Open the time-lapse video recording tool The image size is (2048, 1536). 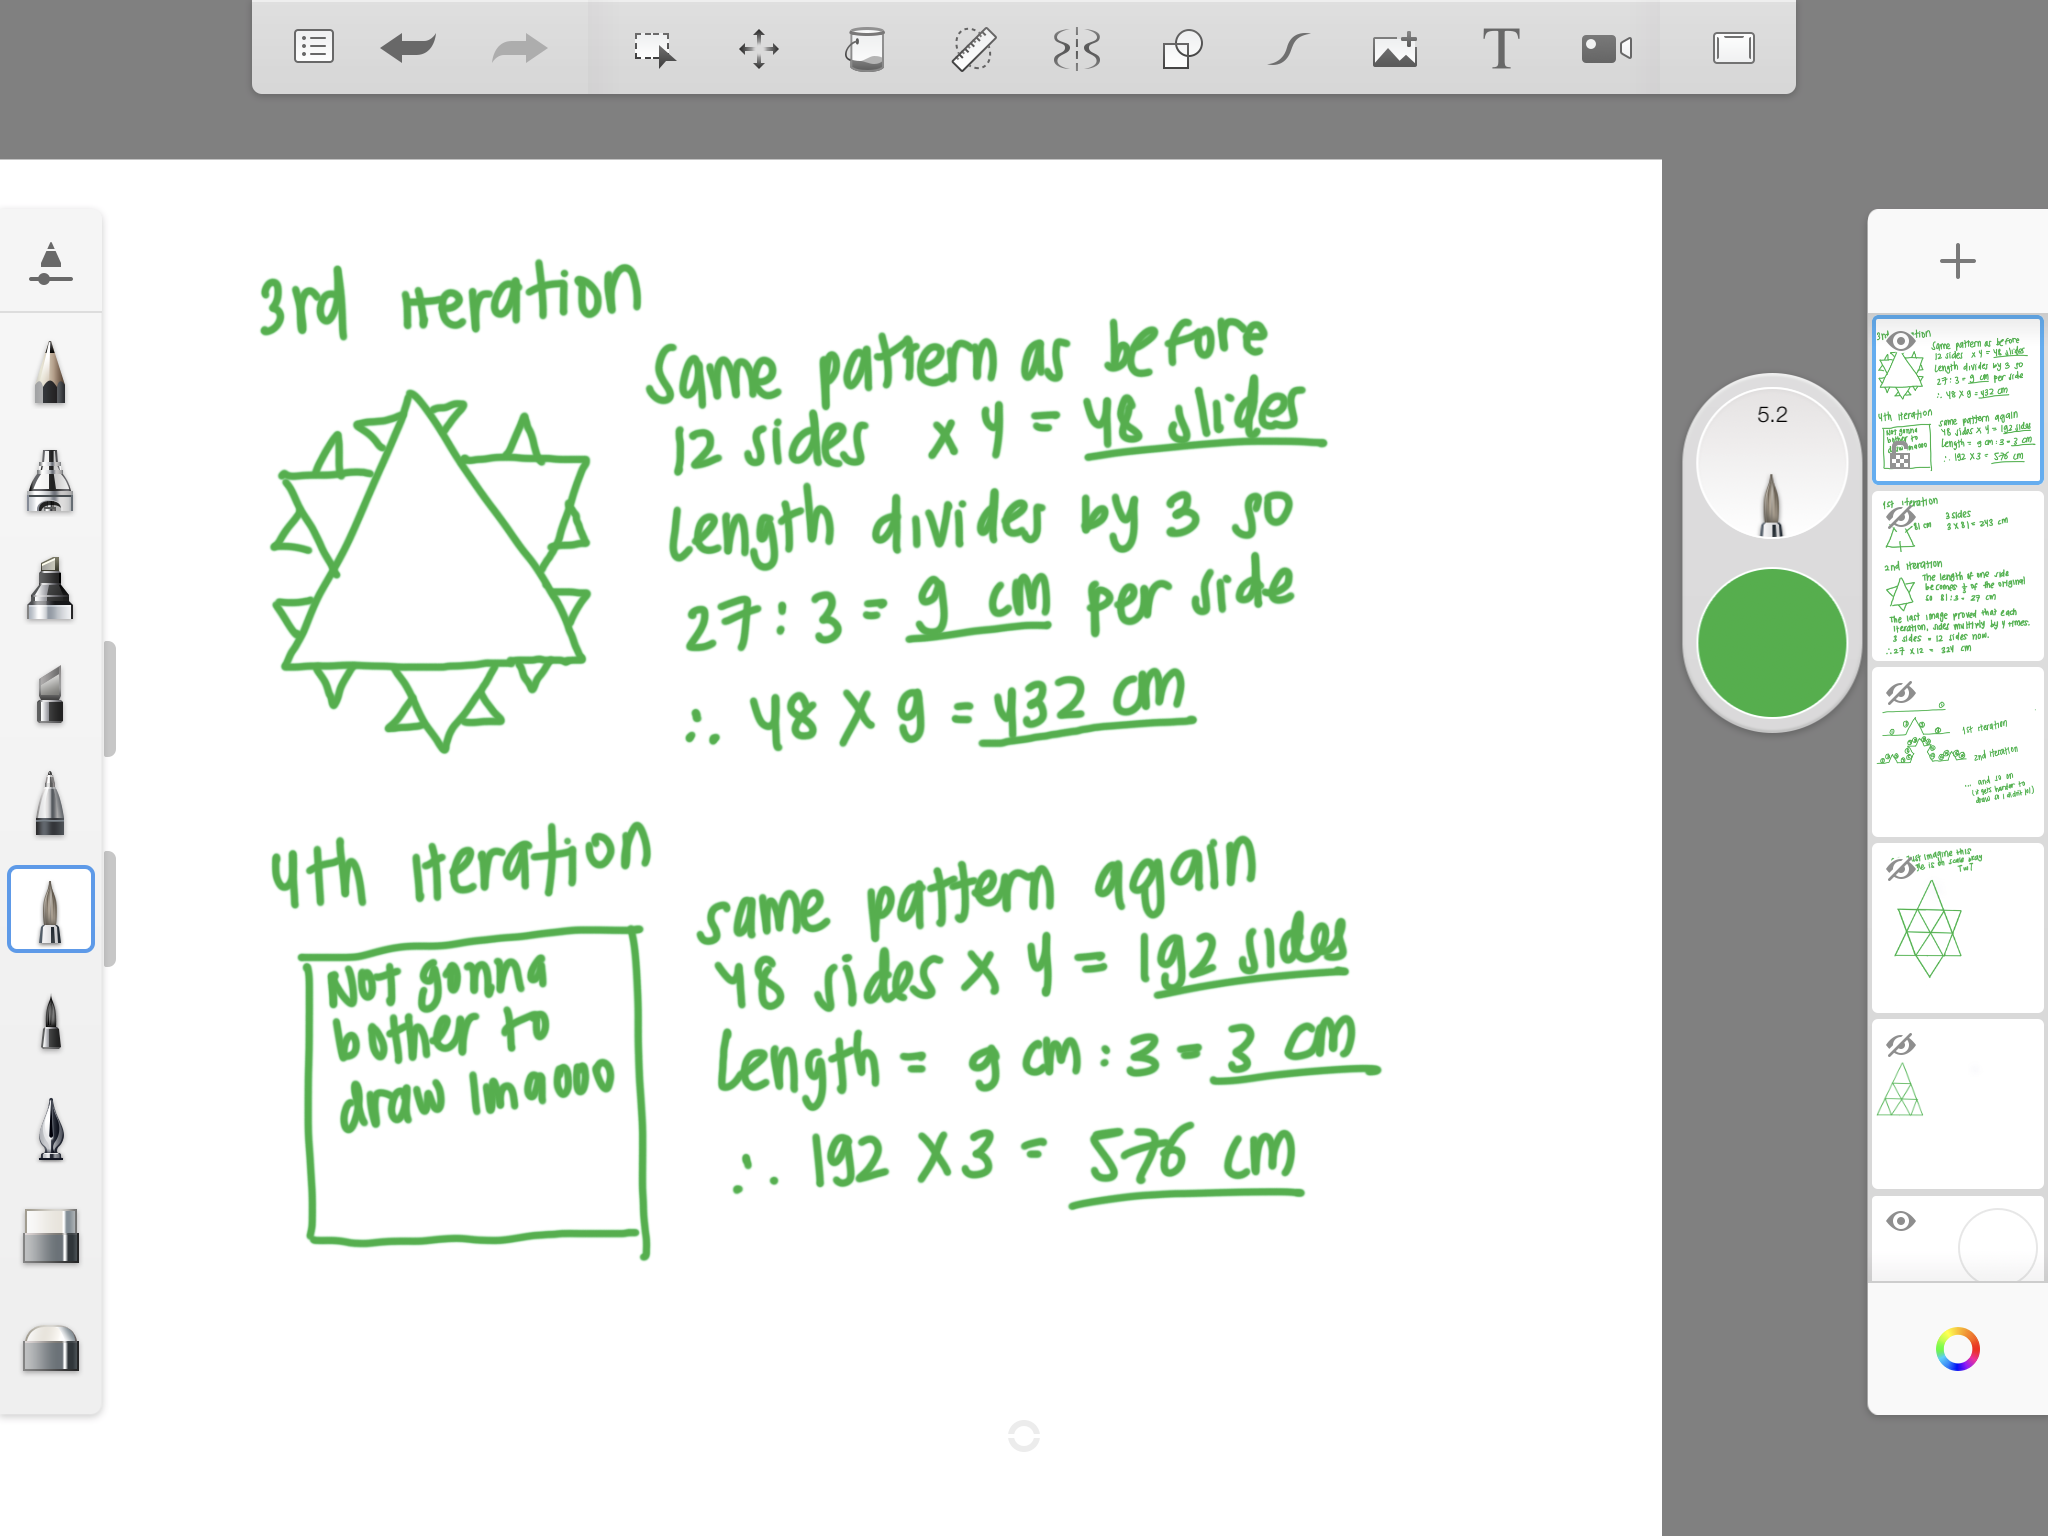(x=1606, y=48)
